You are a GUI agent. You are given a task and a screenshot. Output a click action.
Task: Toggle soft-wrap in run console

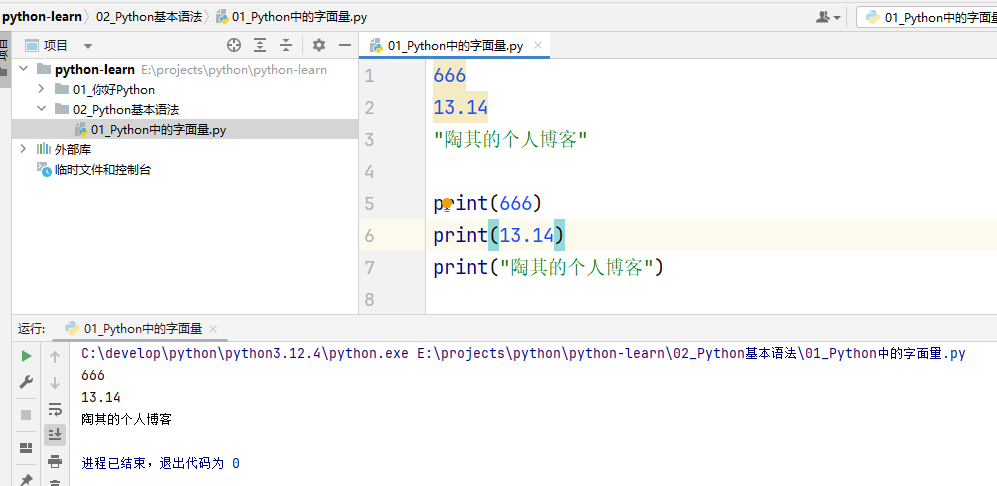click(55, 408)
